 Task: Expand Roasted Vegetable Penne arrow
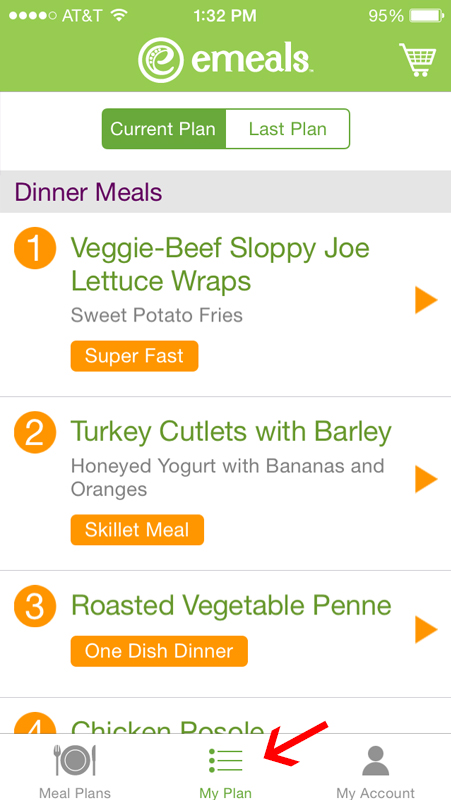426,630
